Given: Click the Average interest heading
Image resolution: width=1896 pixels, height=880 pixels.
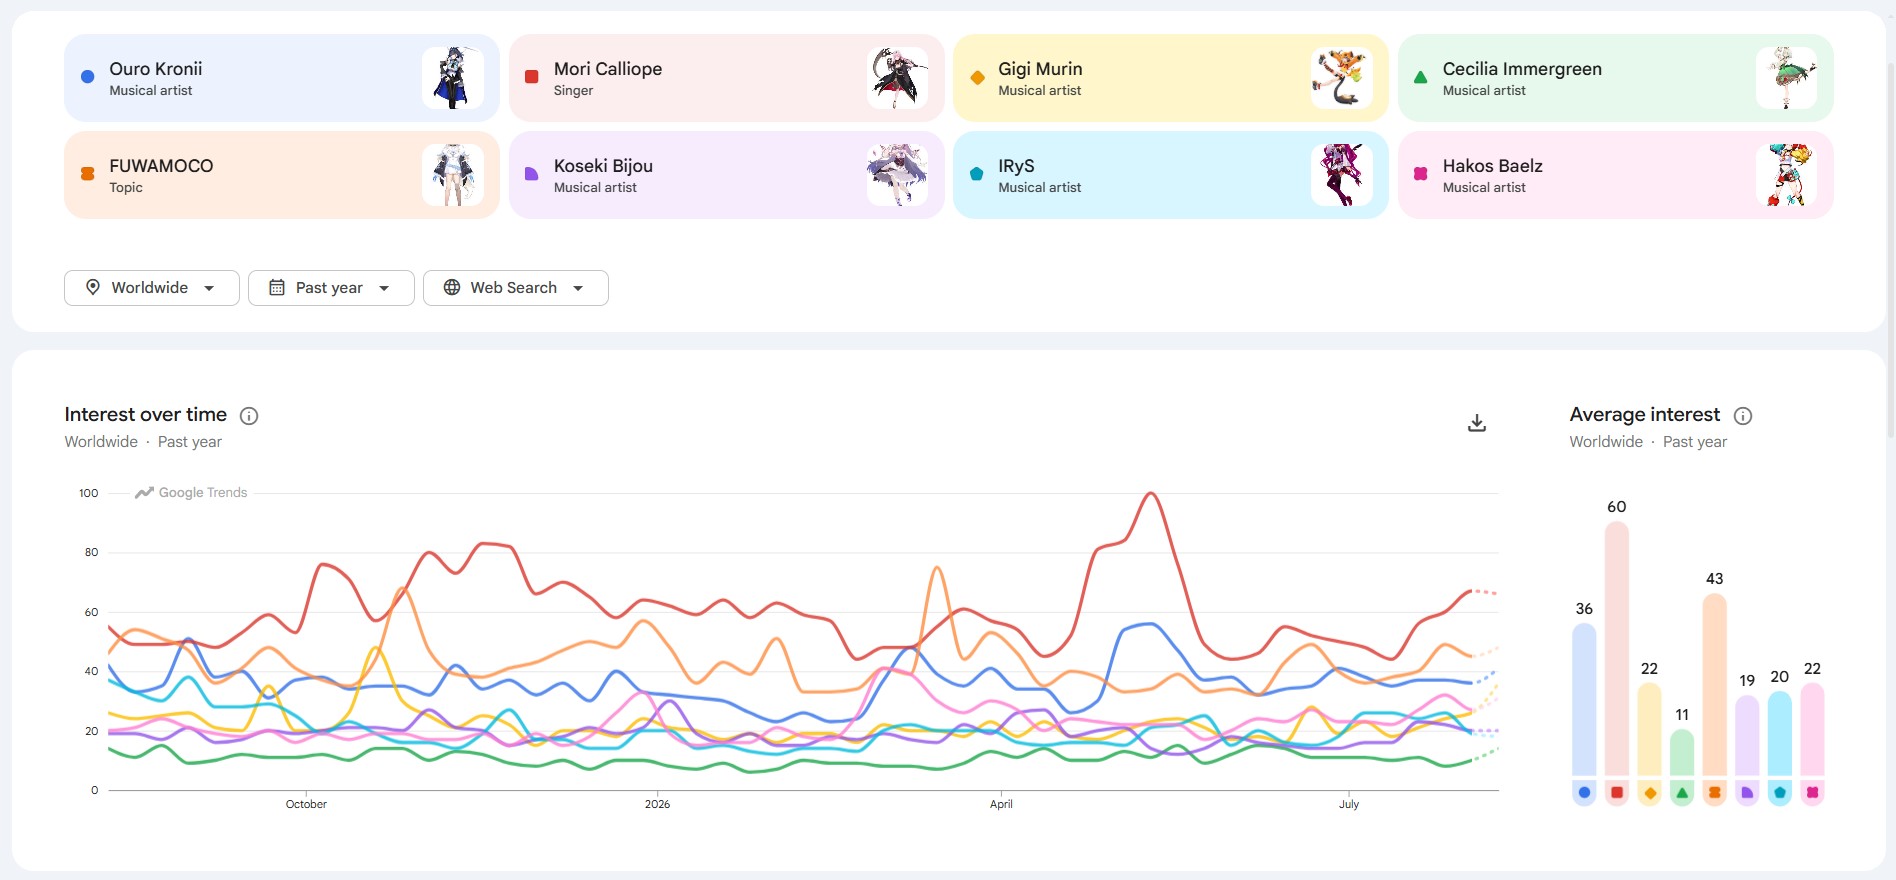Looking at the screenshot, I should coord(1645,415).
